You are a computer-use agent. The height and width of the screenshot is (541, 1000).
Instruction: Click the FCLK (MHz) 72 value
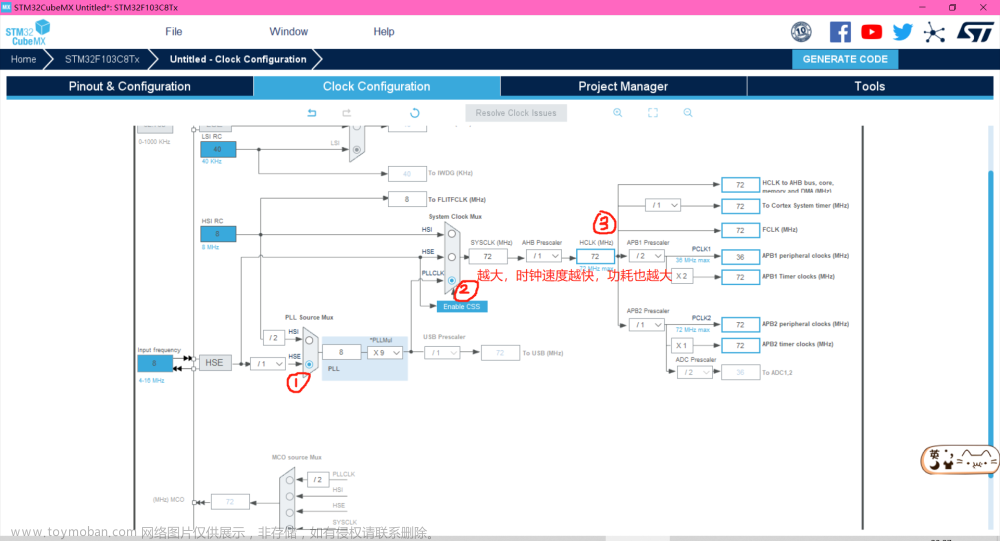point(740,230)
